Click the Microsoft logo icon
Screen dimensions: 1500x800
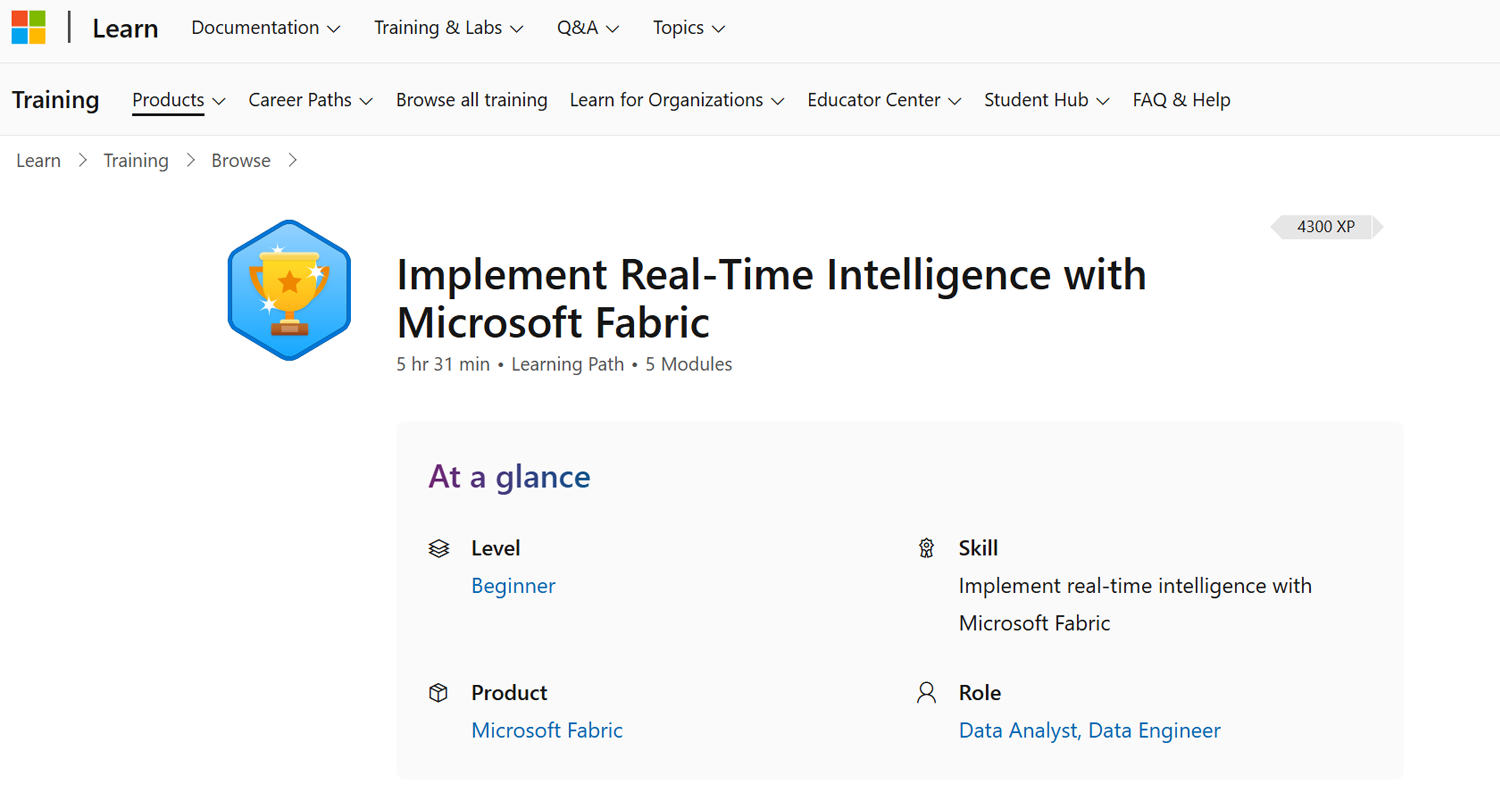point(28,28)
